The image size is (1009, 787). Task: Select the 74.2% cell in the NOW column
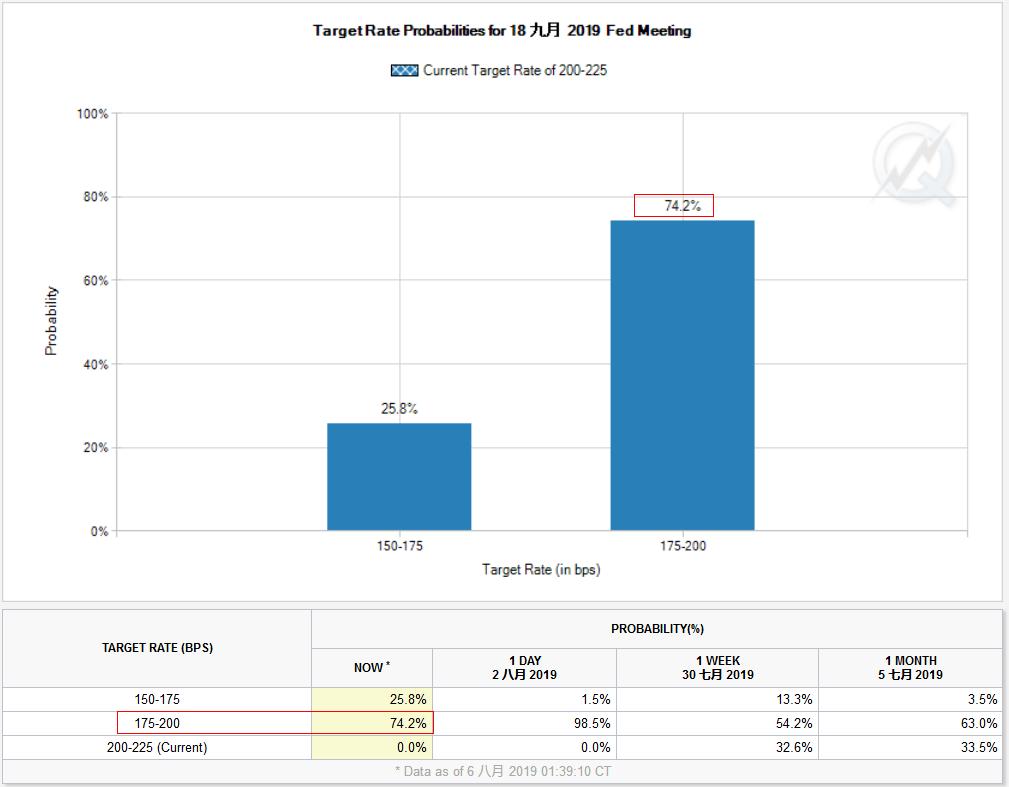[372, 723]
